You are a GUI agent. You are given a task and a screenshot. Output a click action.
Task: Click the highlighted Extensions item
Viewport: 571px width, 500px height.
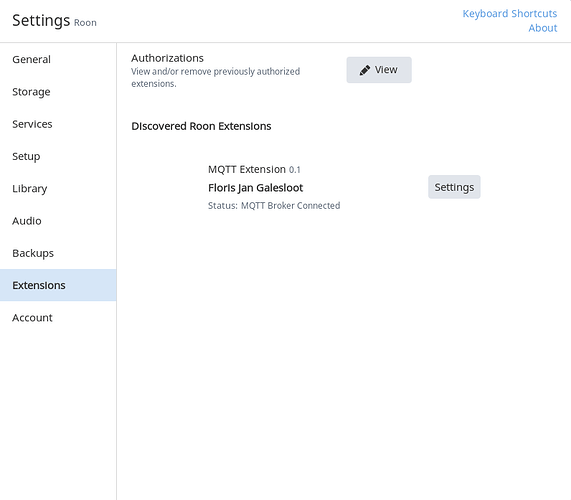pos(58,285)
